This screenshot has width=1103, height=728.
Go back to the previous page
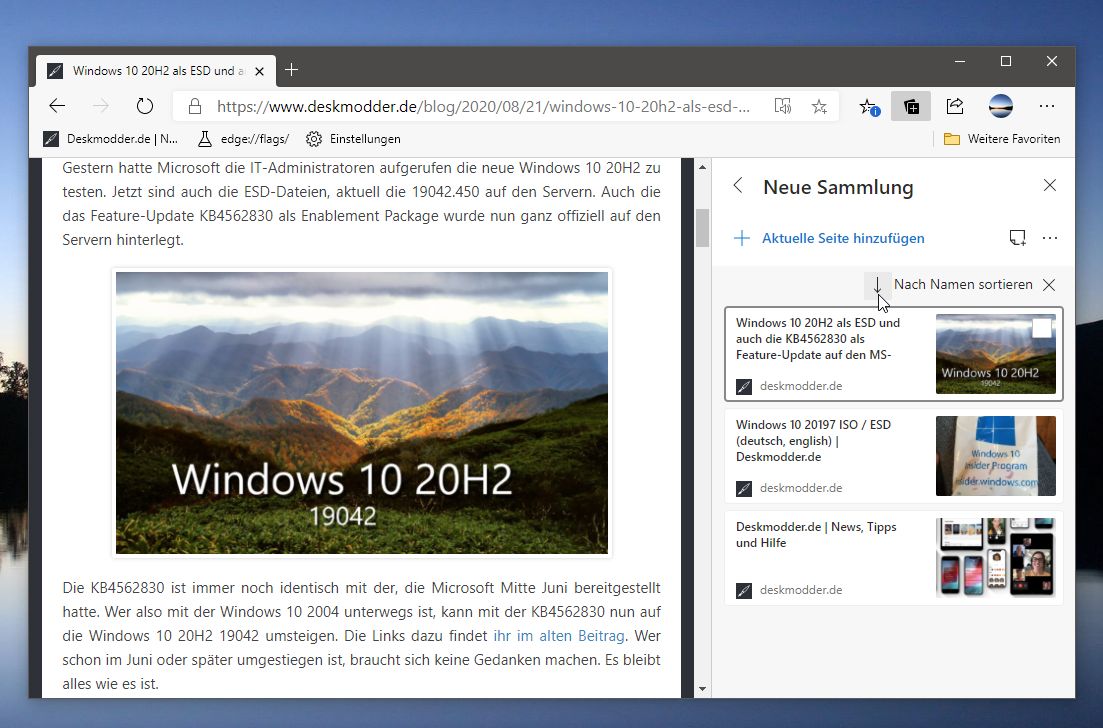(57, 106)
